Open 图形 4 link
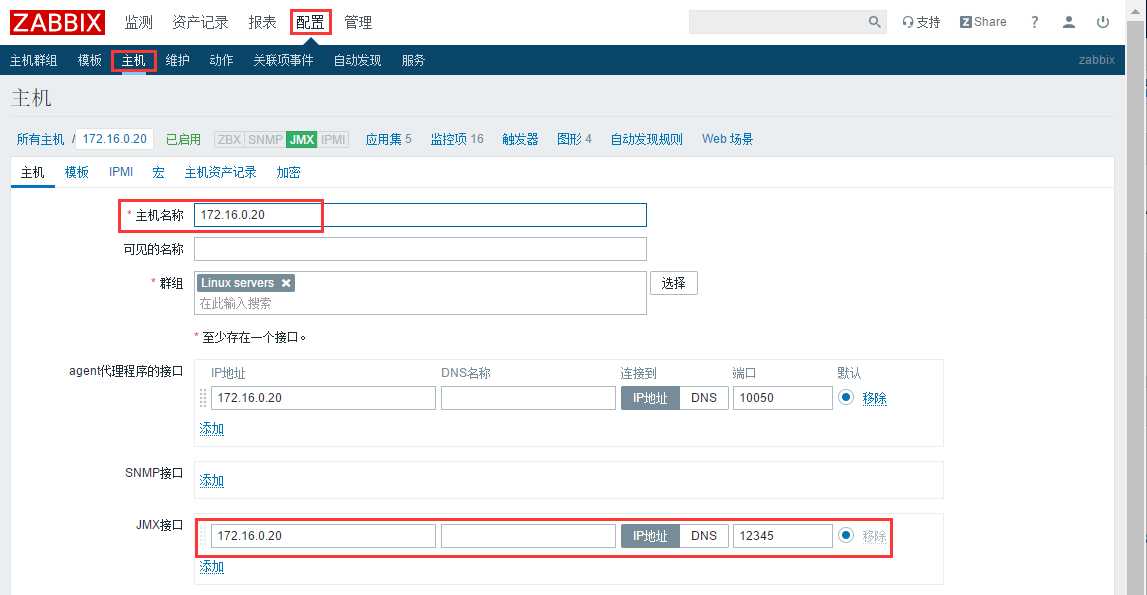This screenshot has width=1147, height=595. click(574, 139)
